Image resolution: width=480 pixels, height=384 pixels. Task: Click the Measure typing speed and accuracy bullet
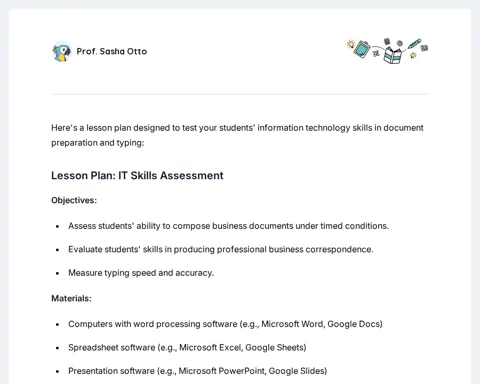[141, 273]
